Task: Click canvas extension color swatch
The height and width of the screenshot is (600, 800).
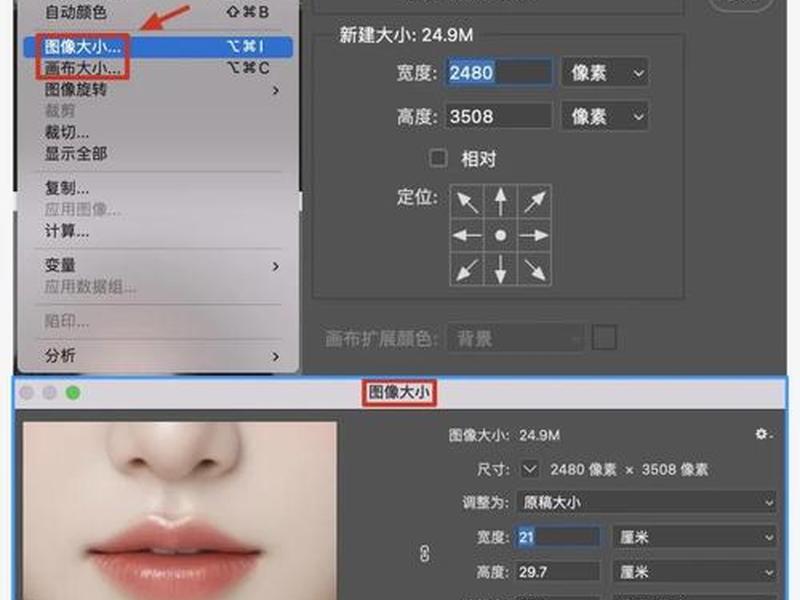Action: coord(604,337)
